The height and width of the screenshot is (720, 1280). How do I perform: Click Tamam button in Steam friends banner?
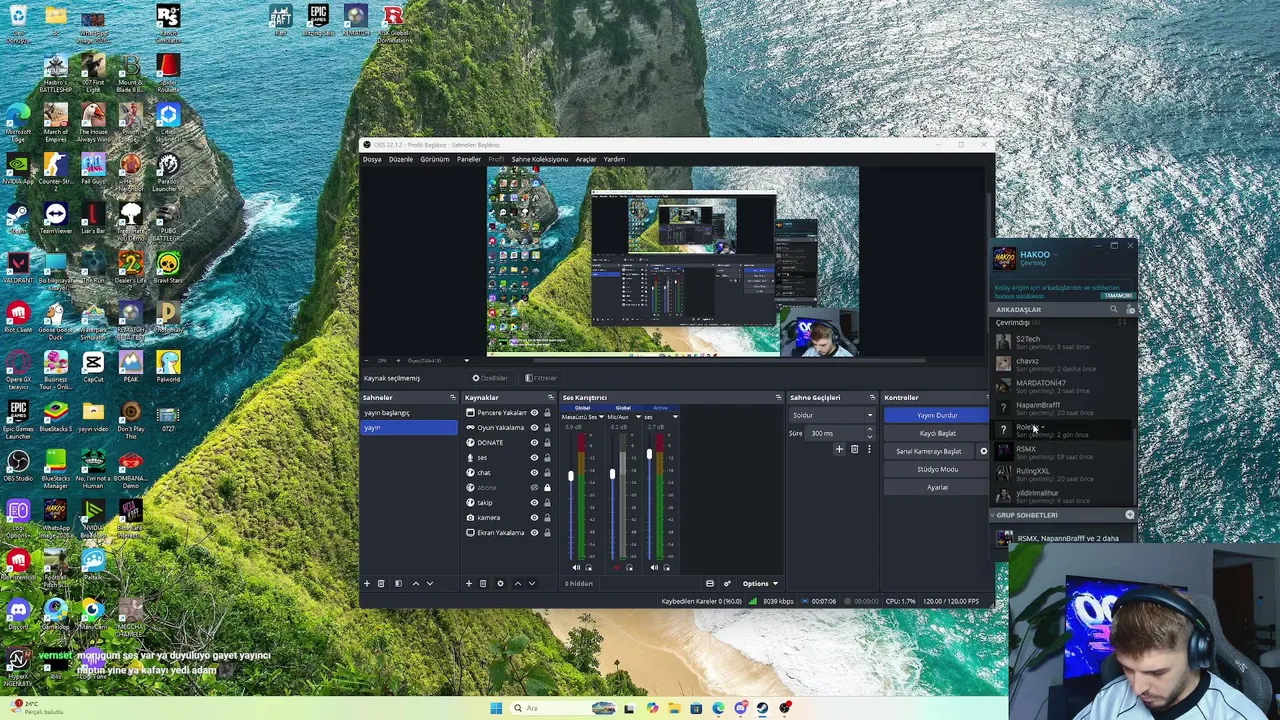1117,296
